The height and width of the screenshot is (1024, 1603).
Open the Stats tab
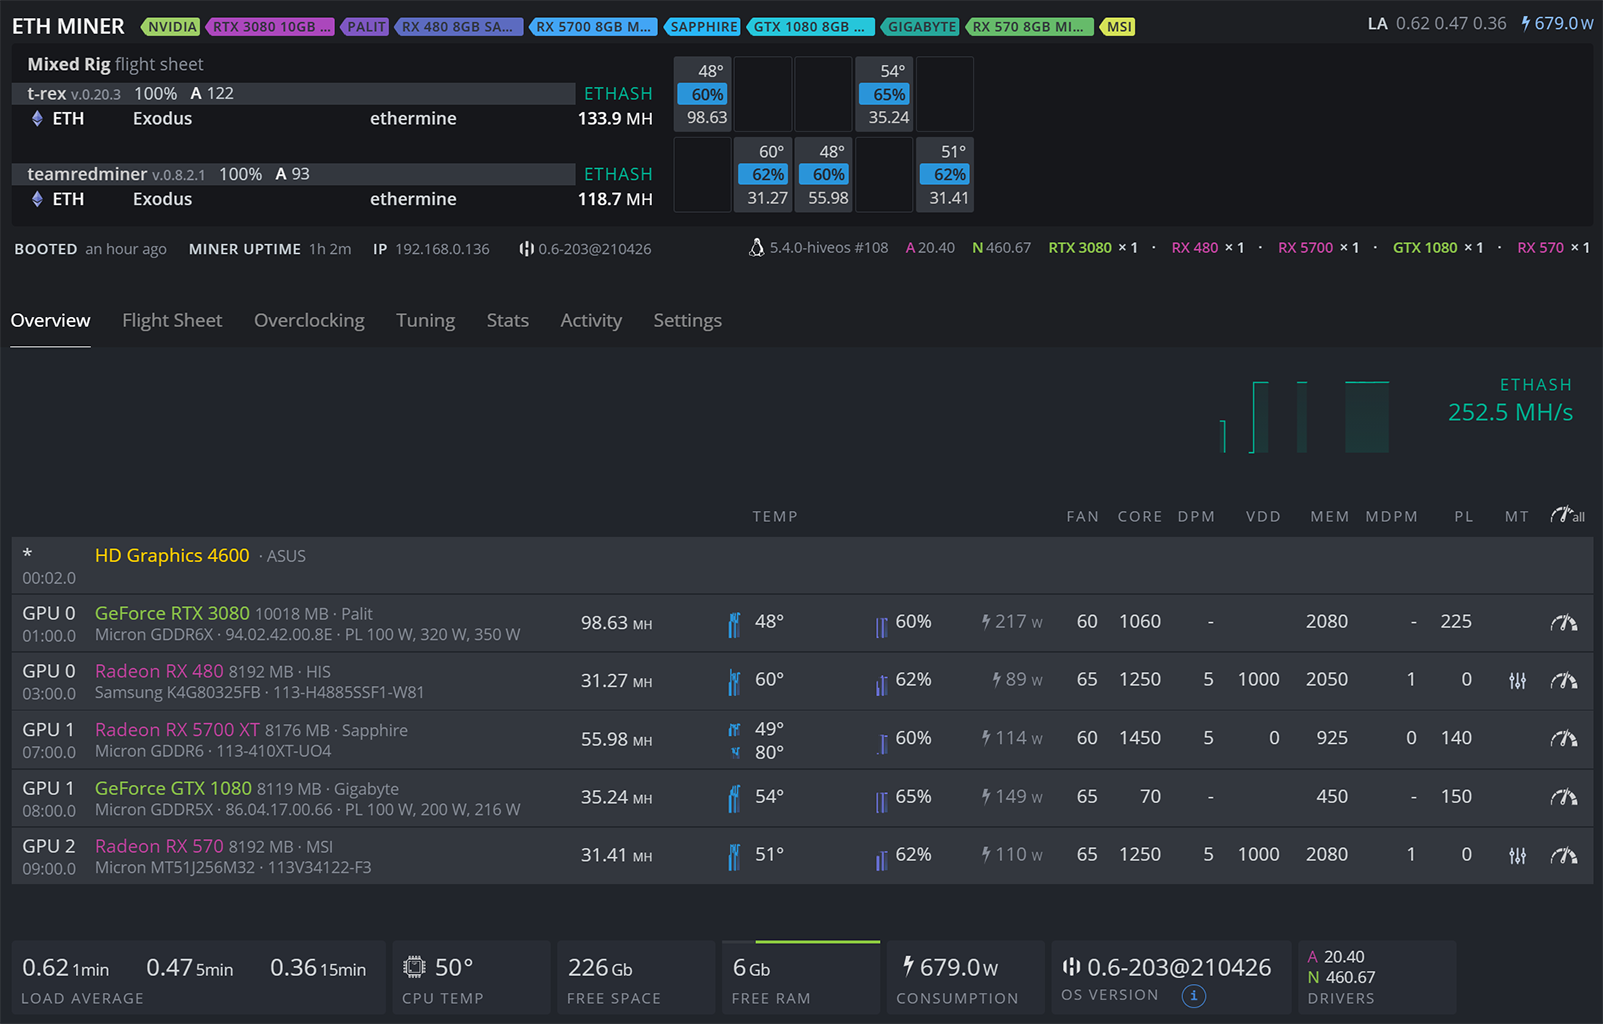[508, 320]
